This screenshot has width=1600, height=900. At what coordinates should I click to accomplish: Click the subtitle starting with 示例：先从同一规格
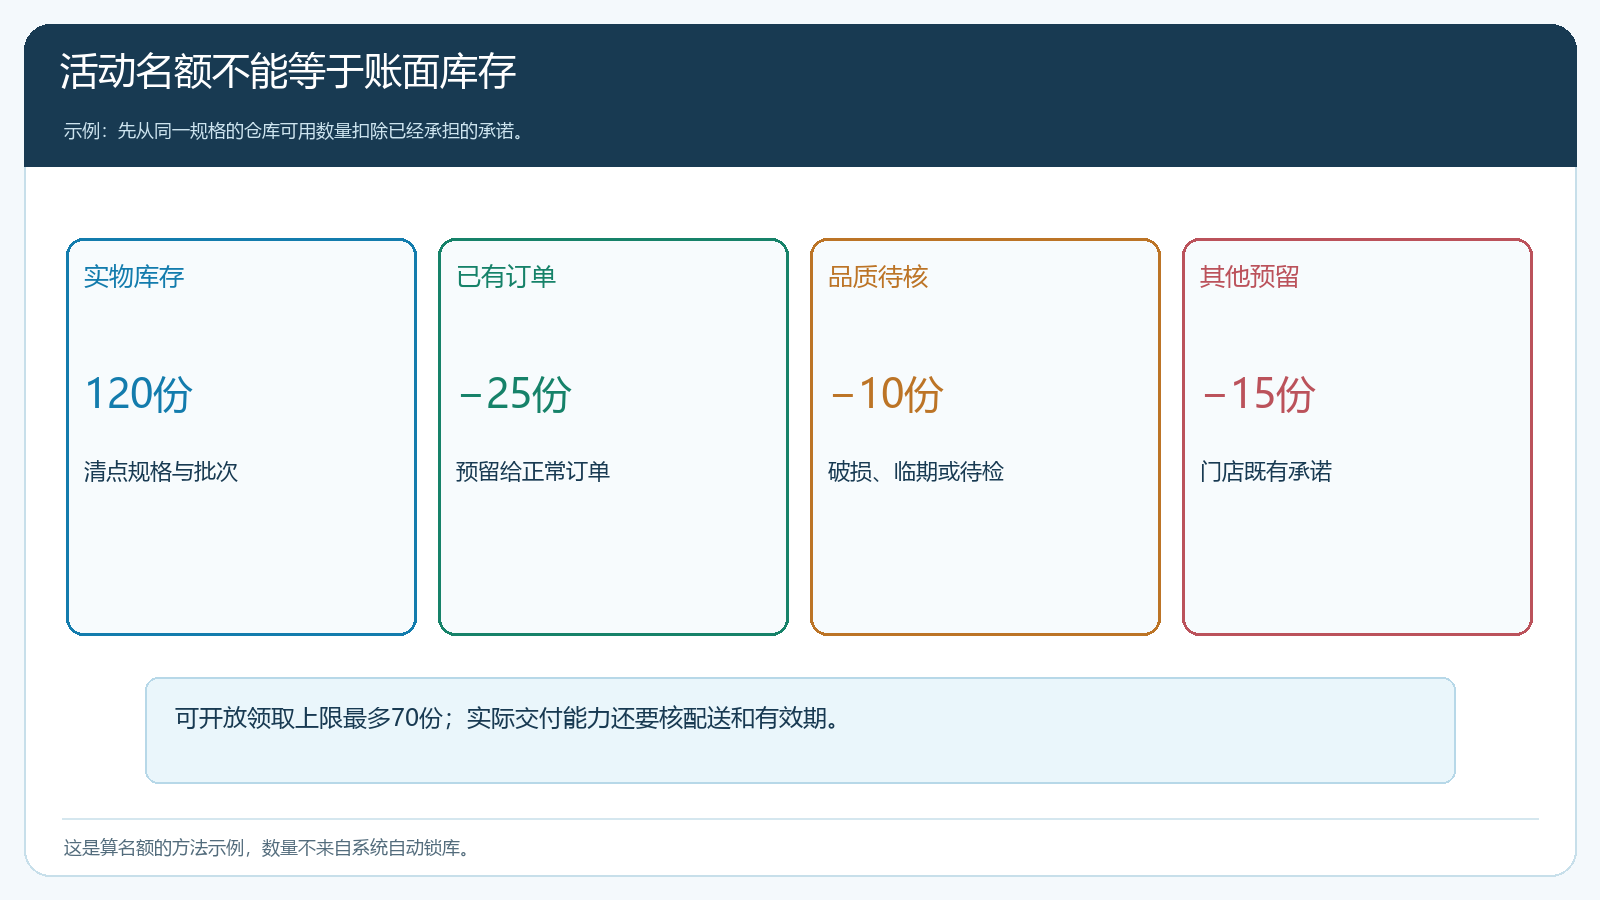[295, 131]
